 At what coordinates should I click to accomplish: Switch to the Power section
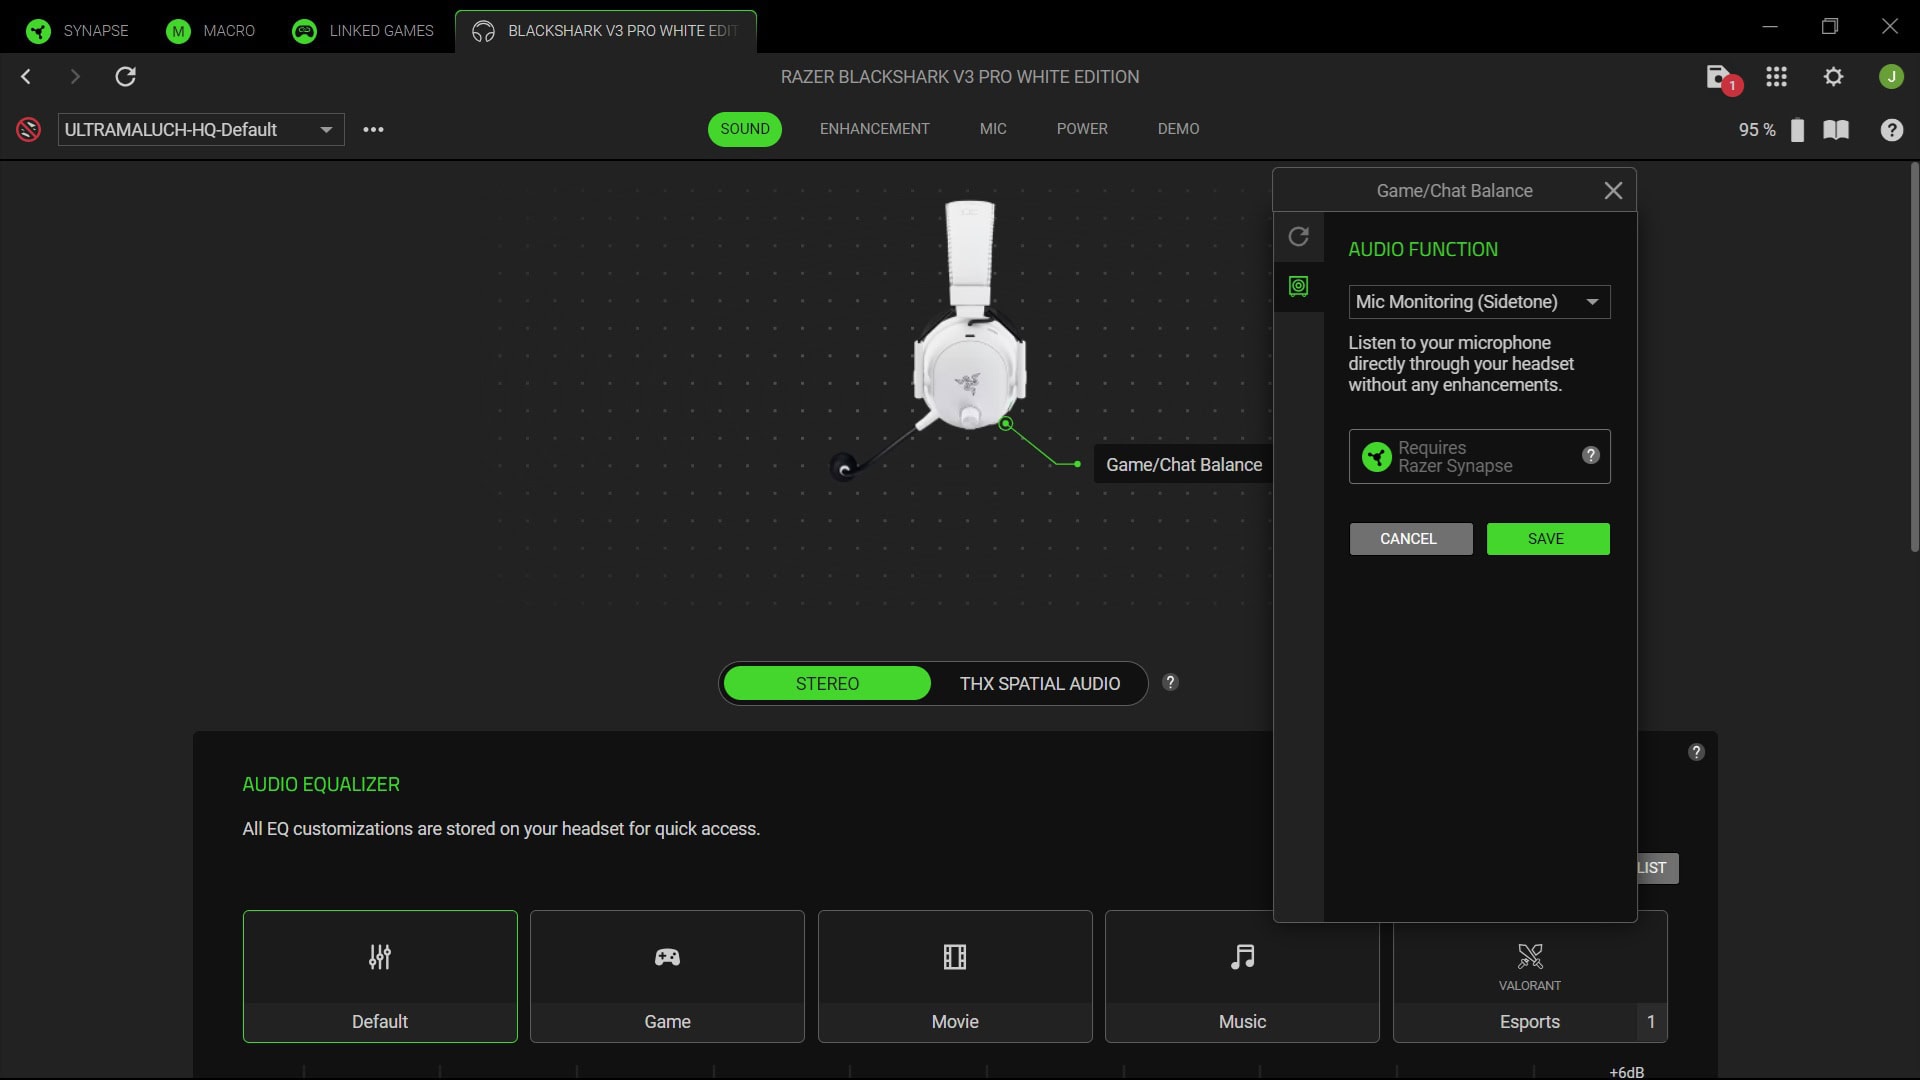(x=1082, y=129)
